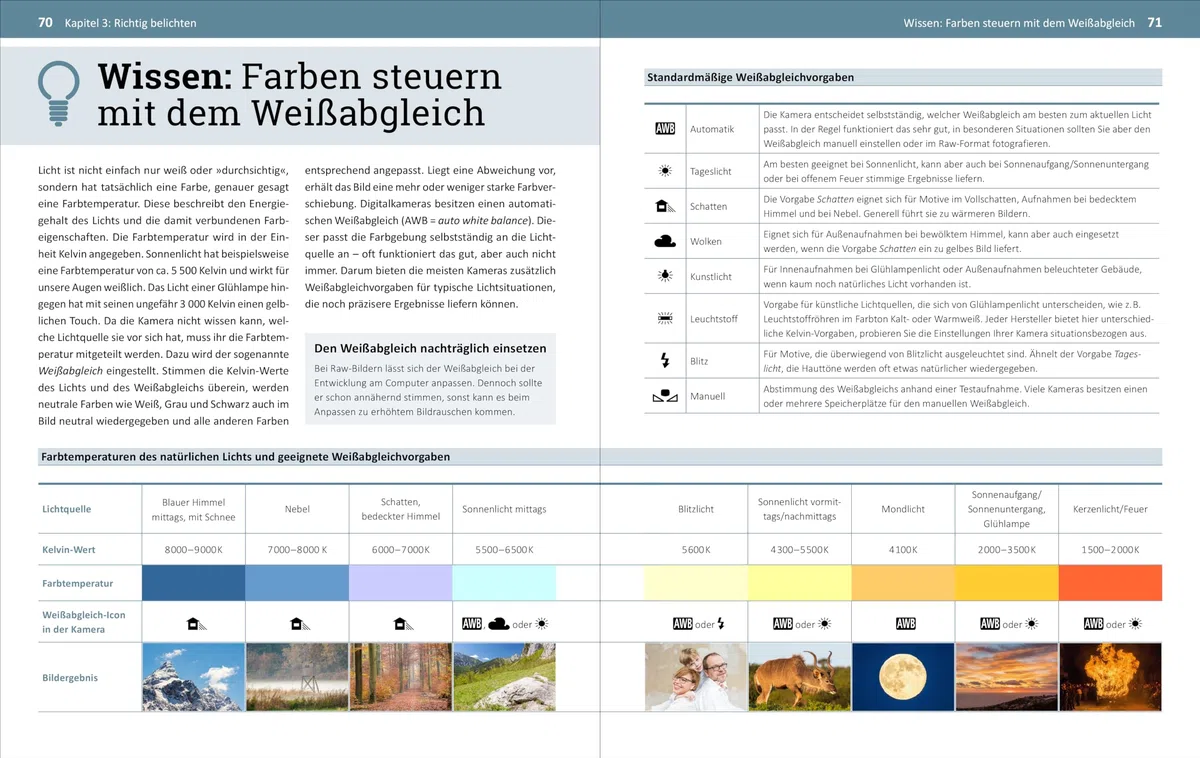Open the foggy hunting stand photo thumbnail
This screenshot has height=758, width=1200.
click(297, 677)
